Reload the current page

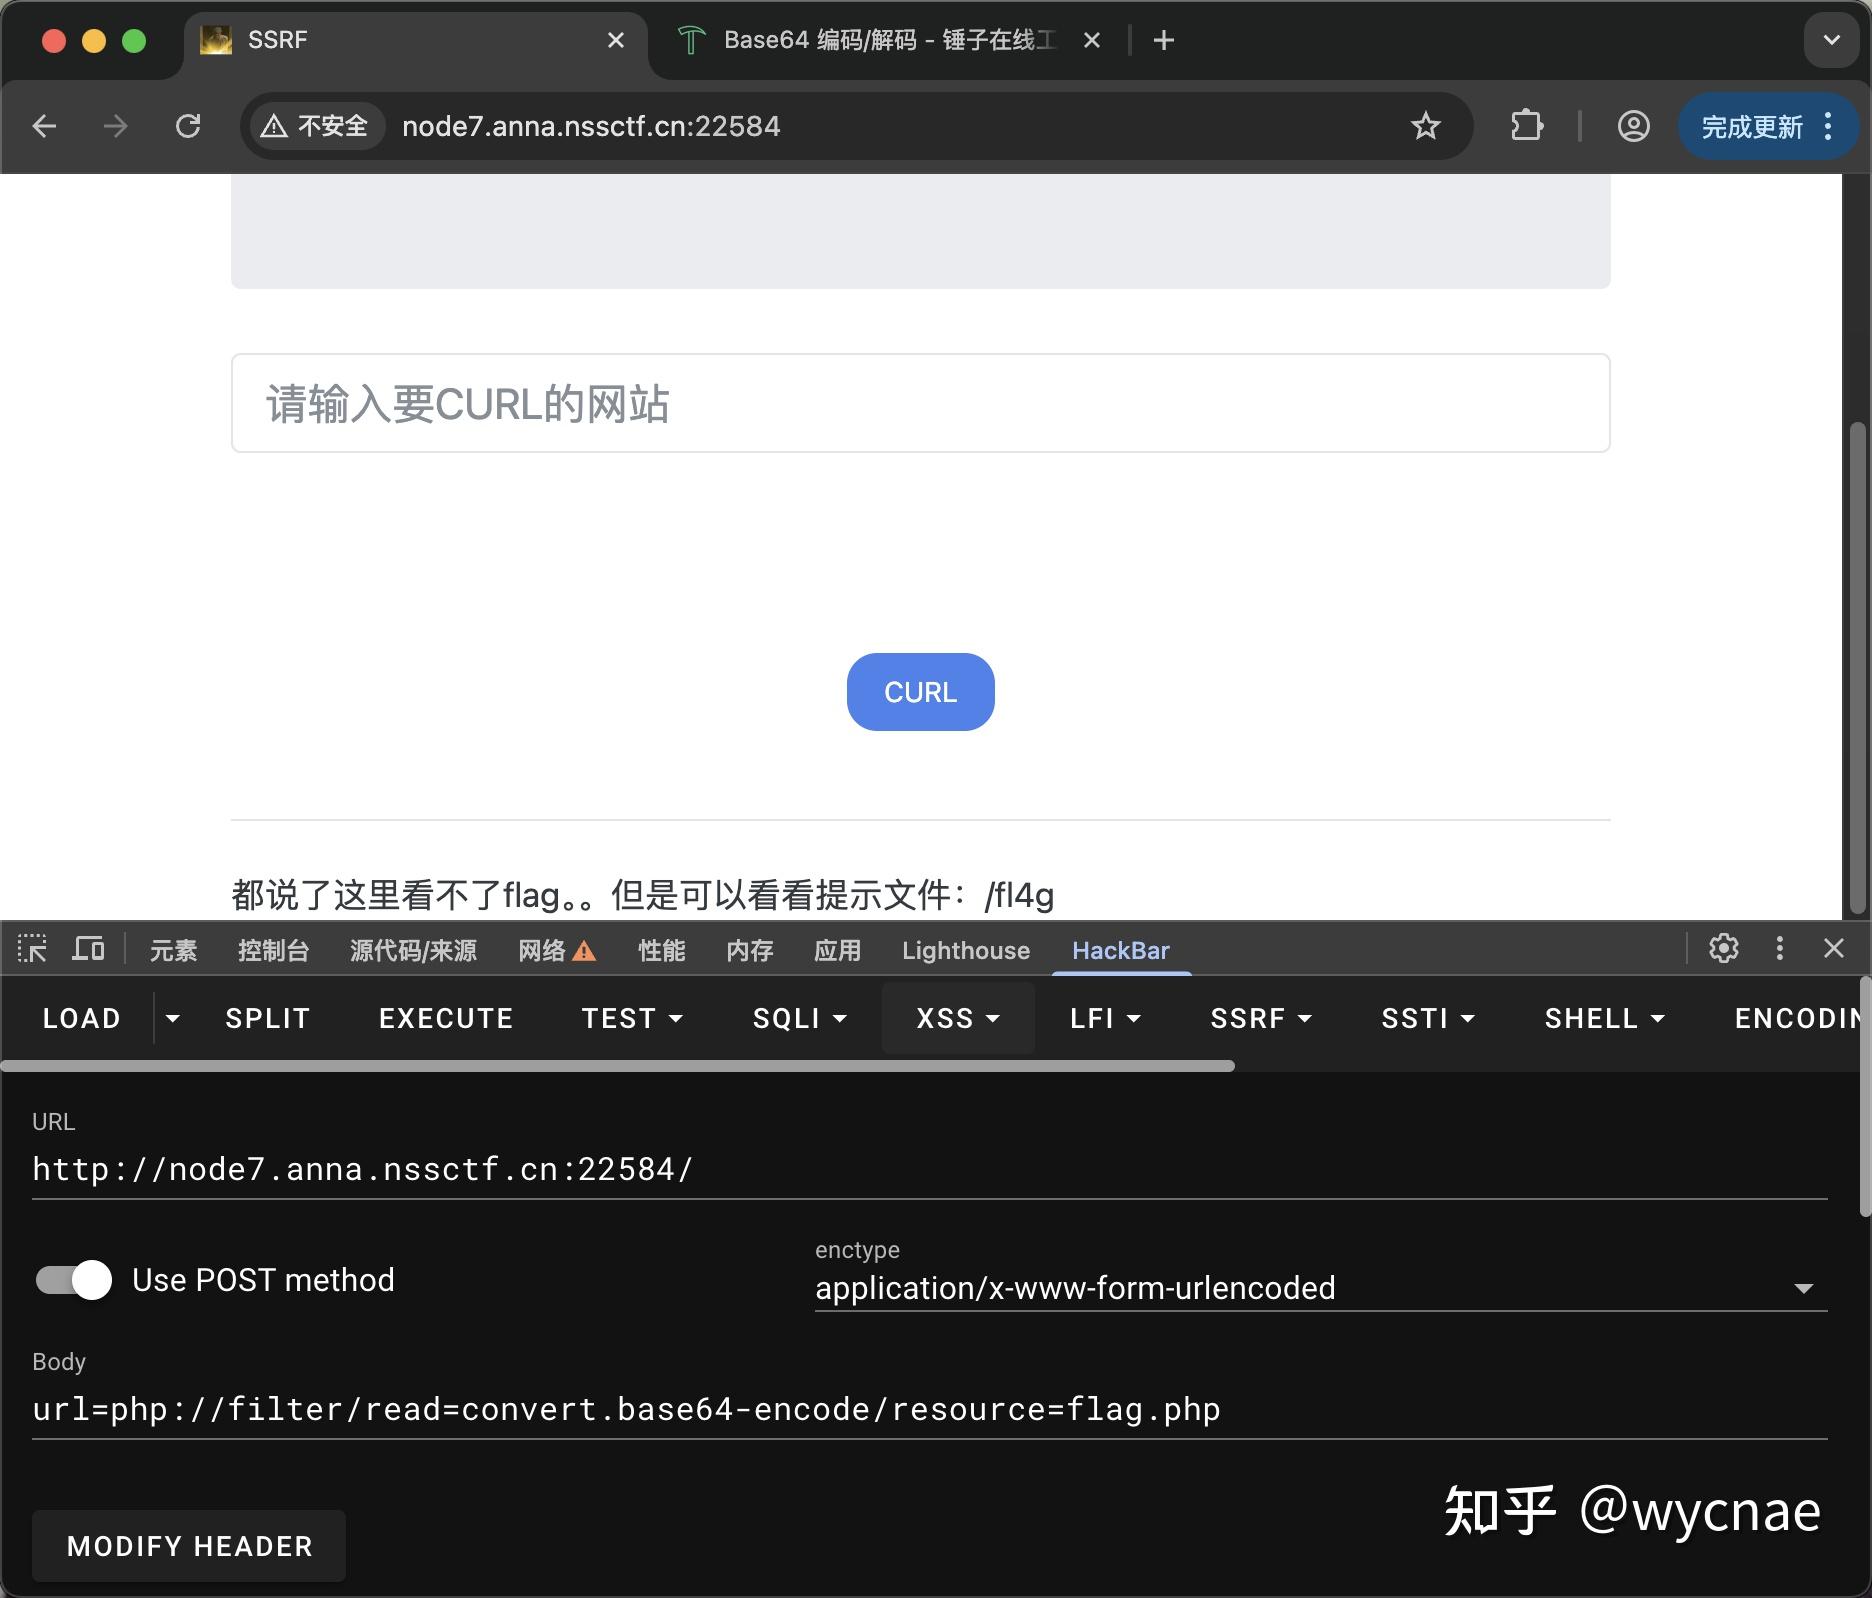pos(188,126)
